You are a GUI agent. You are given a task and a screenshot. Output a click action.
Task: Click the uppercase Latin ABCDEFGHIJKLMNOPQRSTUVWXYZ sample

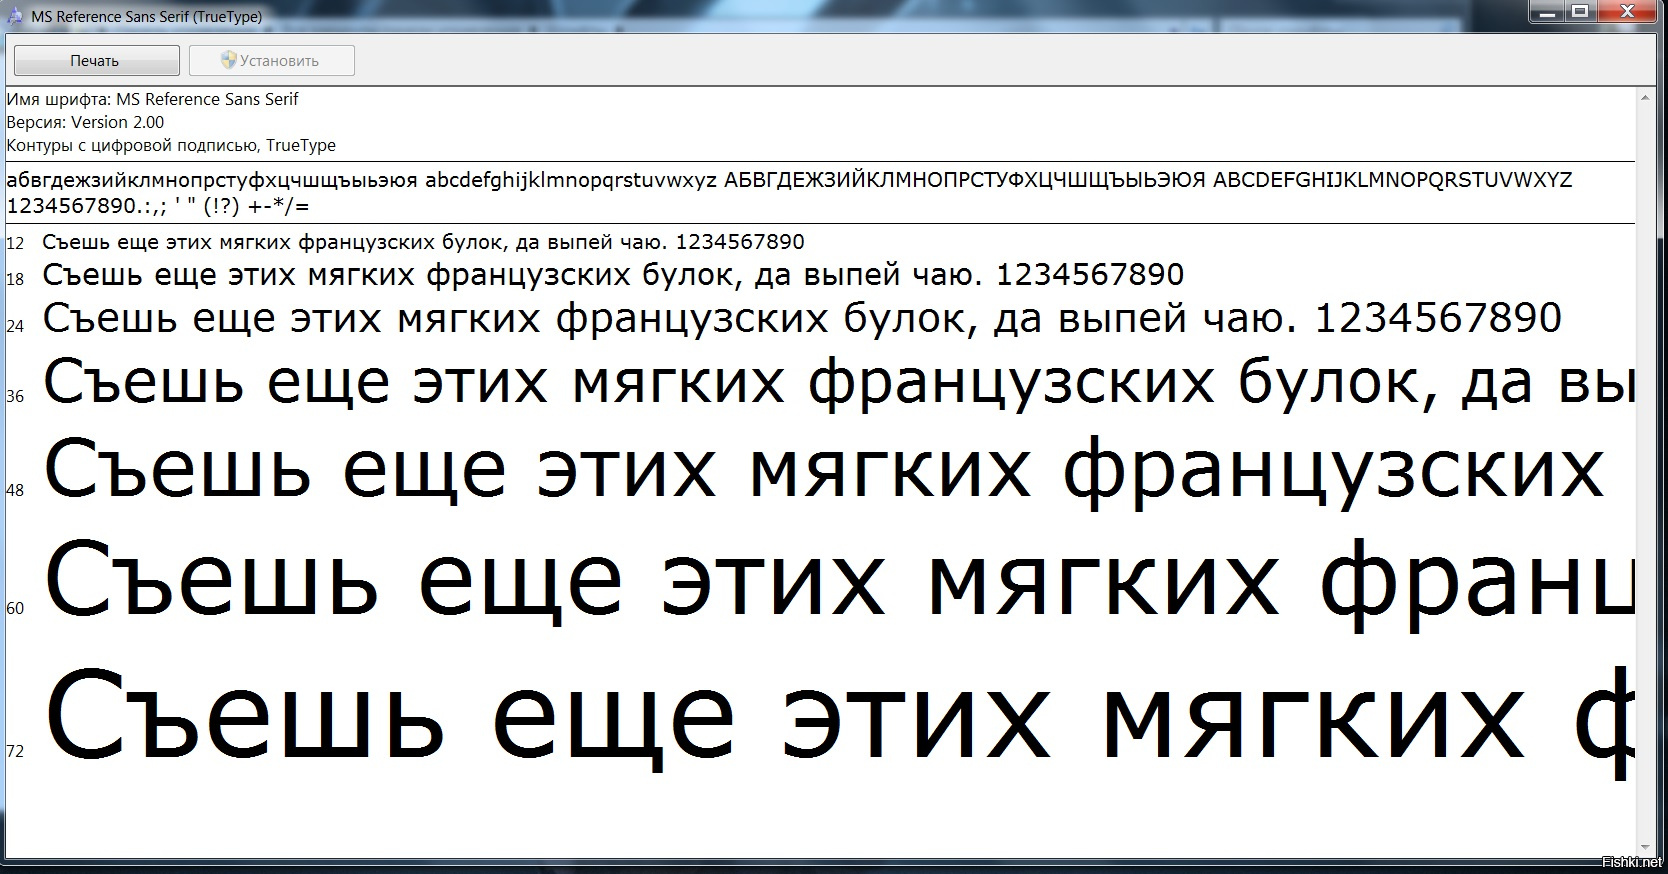coord(1392,180)
